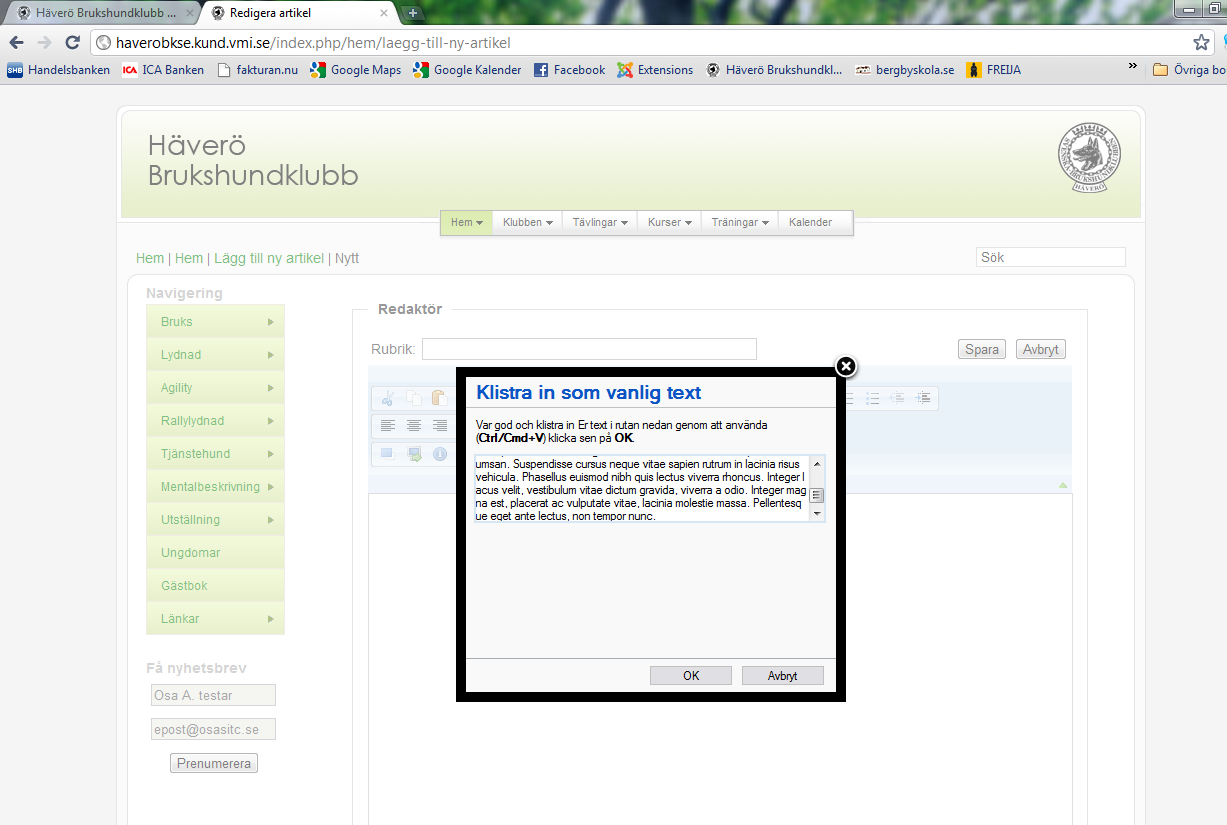Click OK in the paste dialog
This screenshot has height=825, width=1227.
click(691, 676)
